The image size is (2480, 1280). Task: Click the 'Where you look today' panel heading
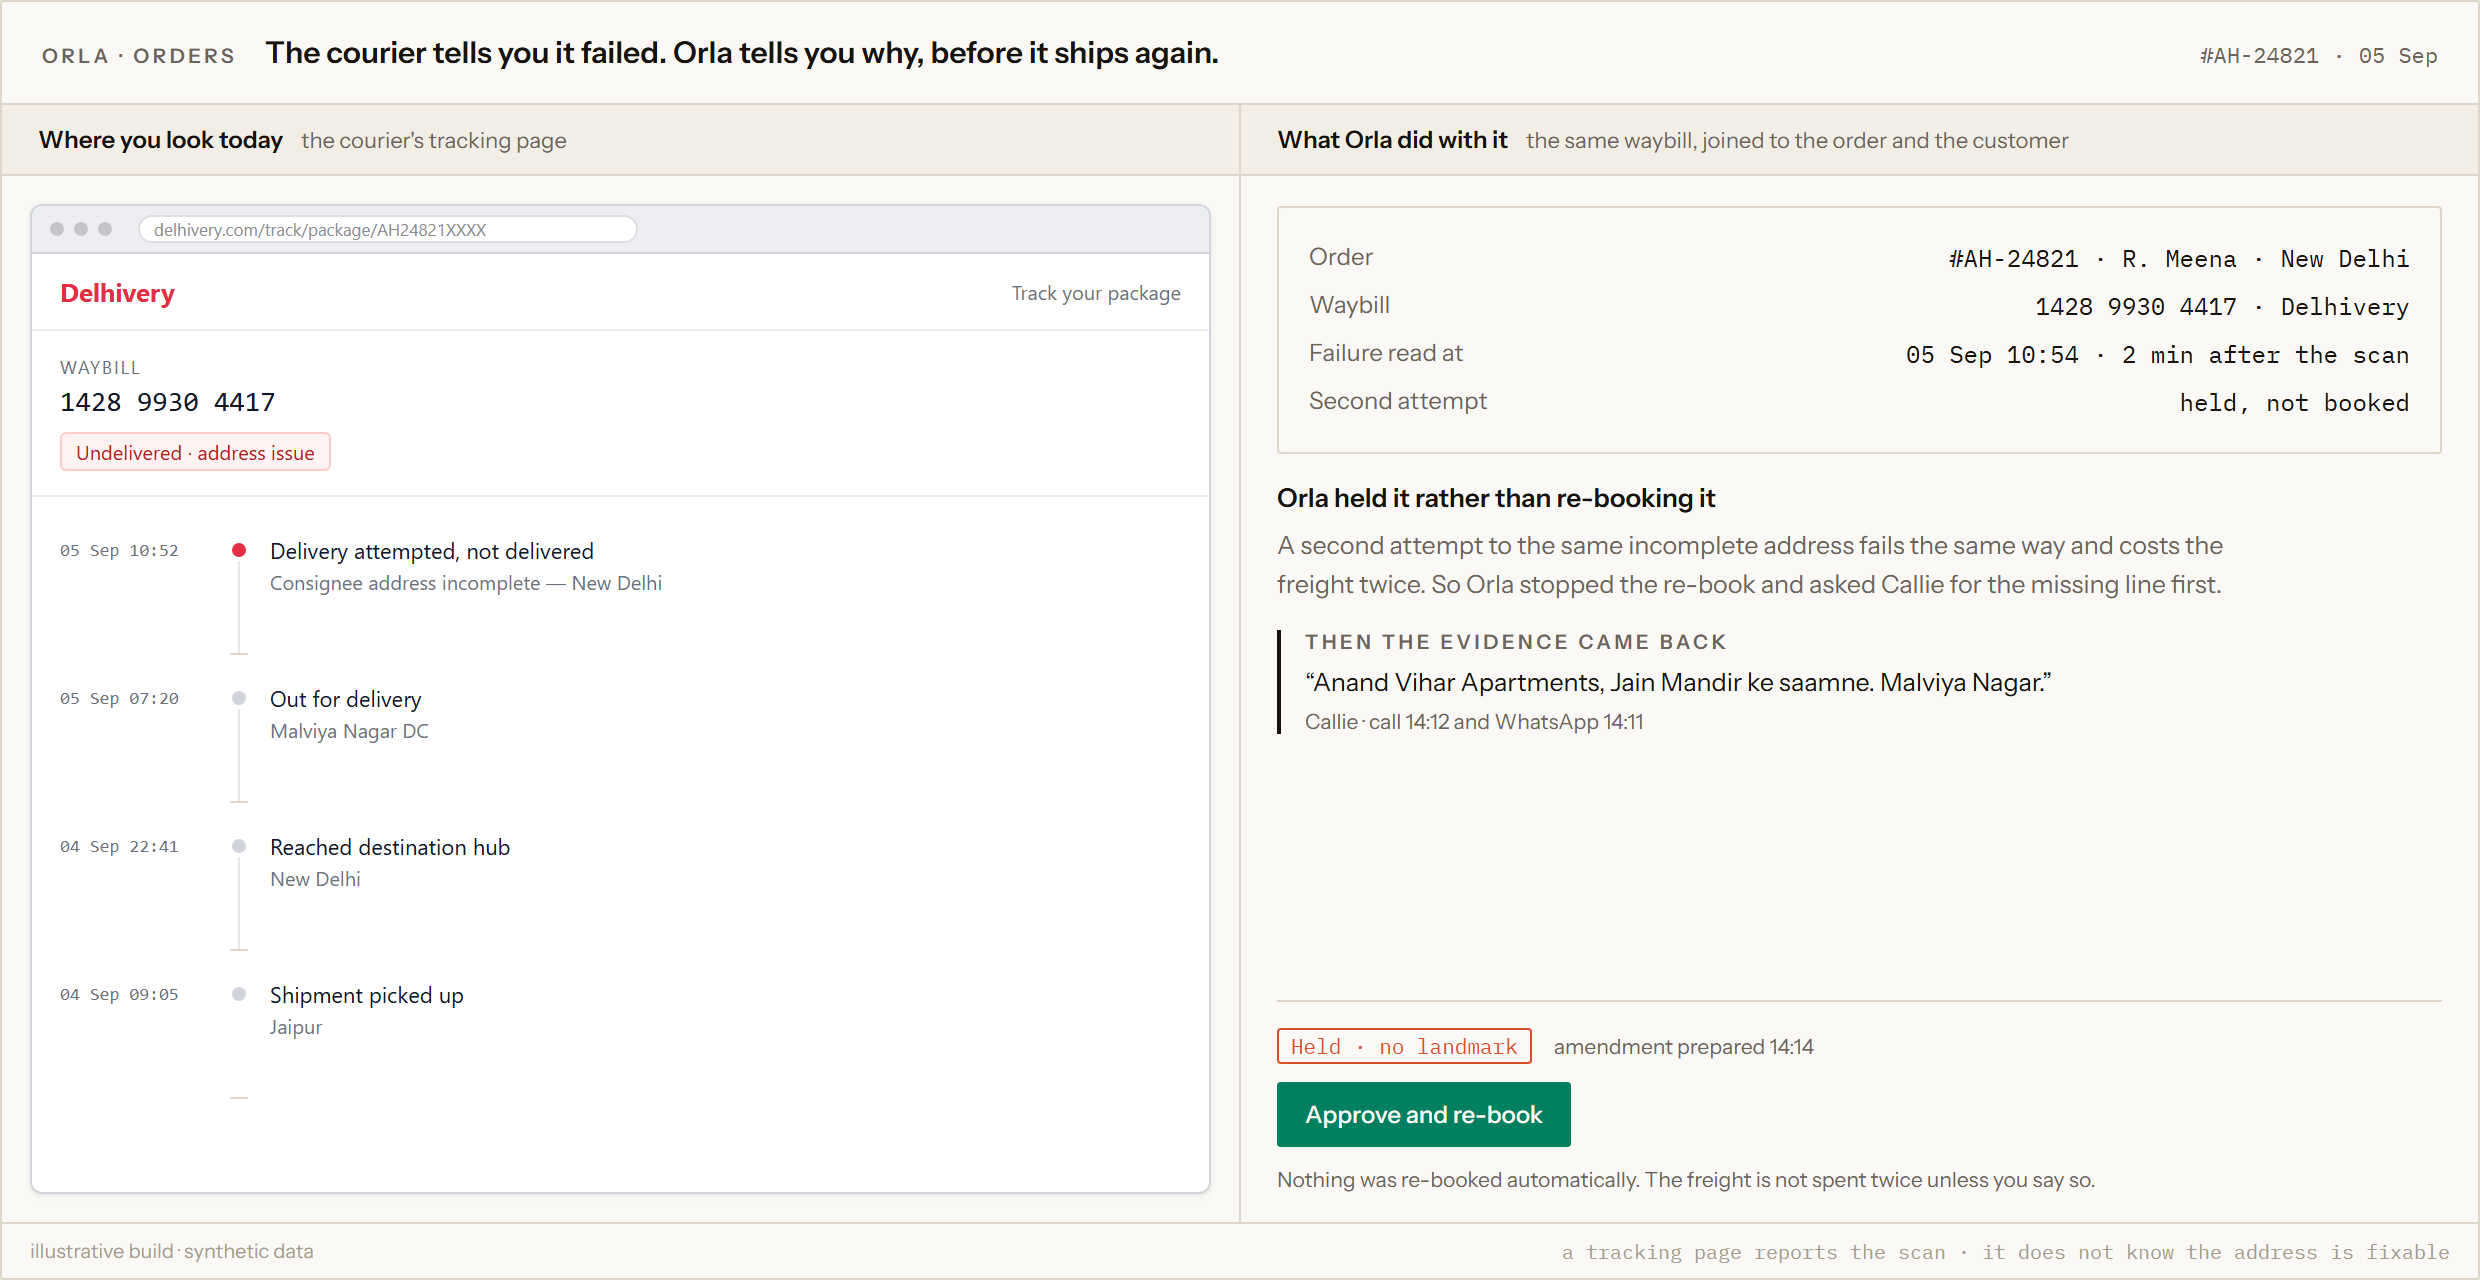pos(161,140)
